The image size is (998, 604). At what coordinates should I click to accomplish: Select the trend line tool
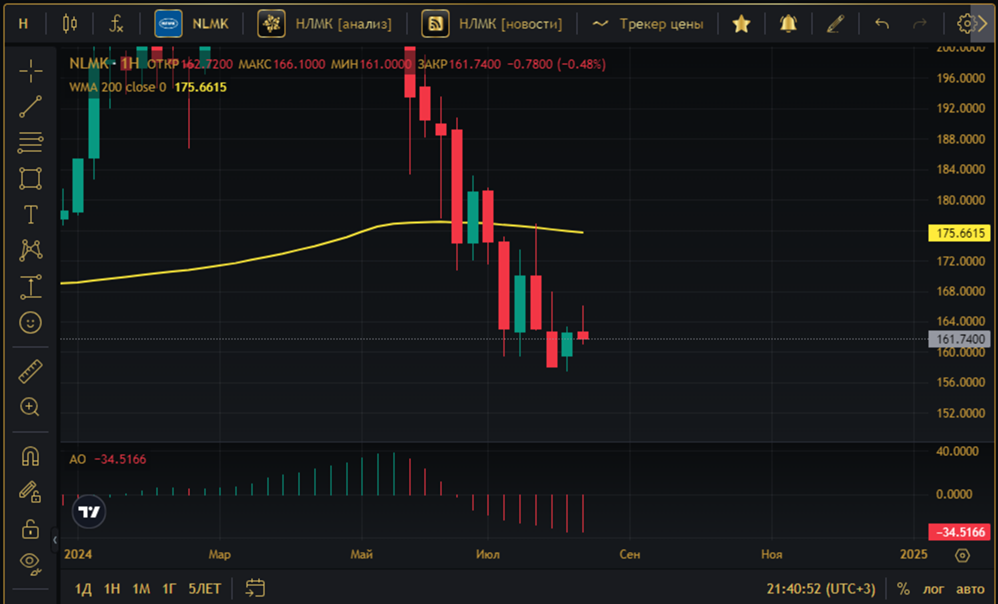[x=31, y=106]
